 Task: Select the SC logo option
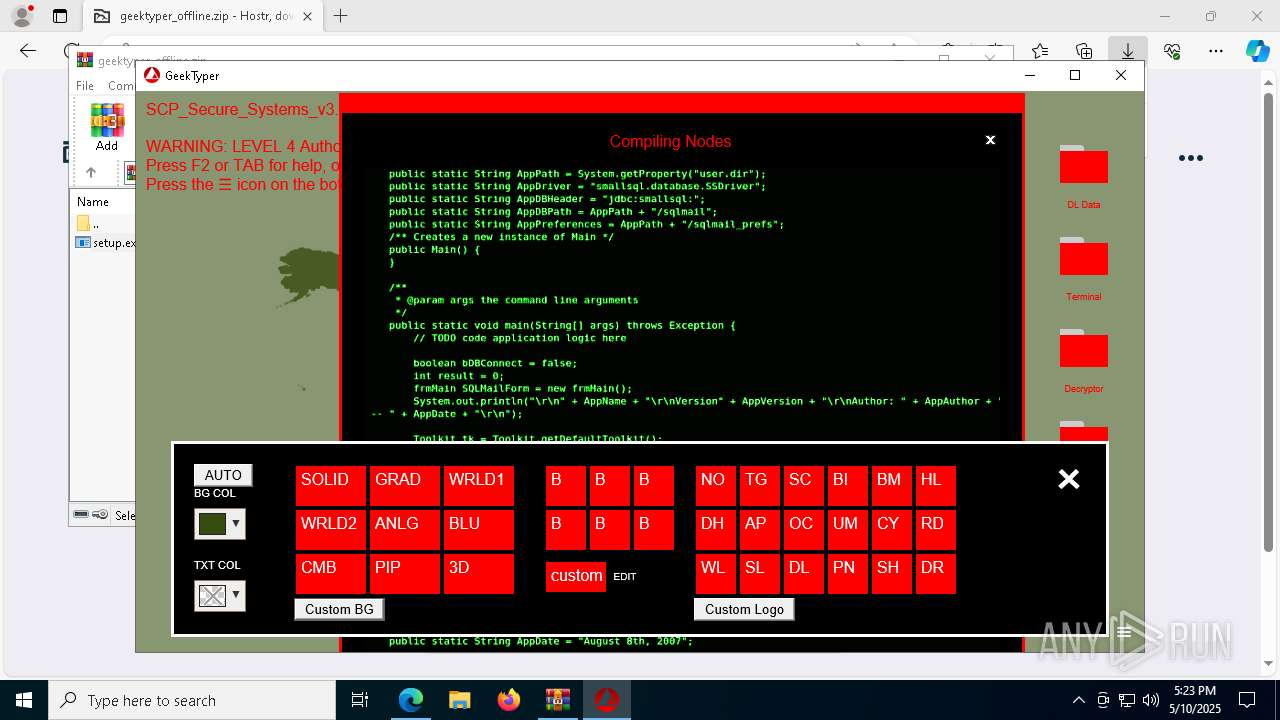point(804,485)
